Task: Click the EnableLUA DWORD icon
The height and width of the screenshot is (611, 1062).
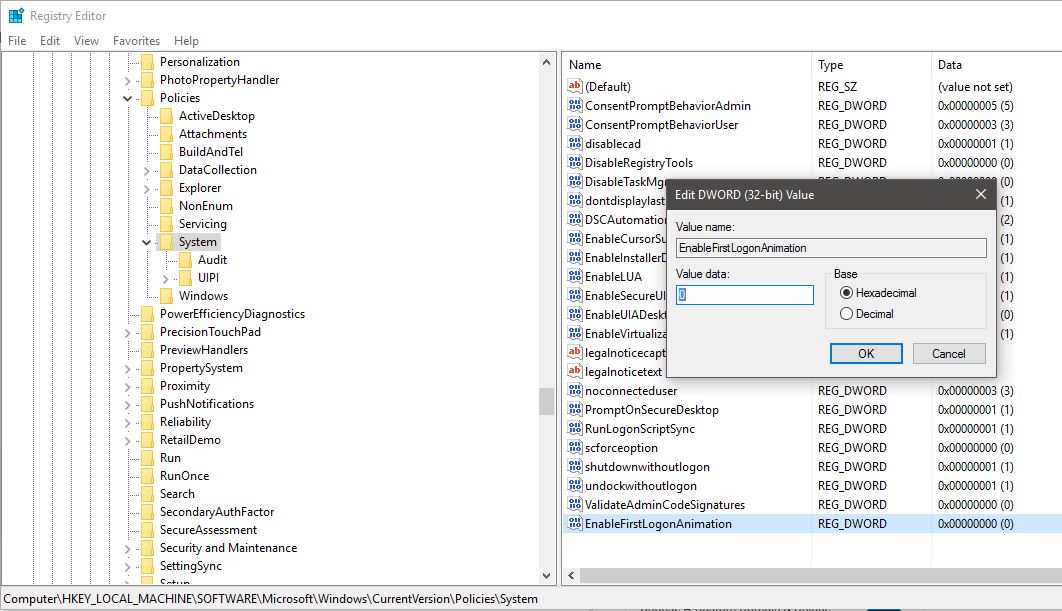Action: (x=574, y=276)
